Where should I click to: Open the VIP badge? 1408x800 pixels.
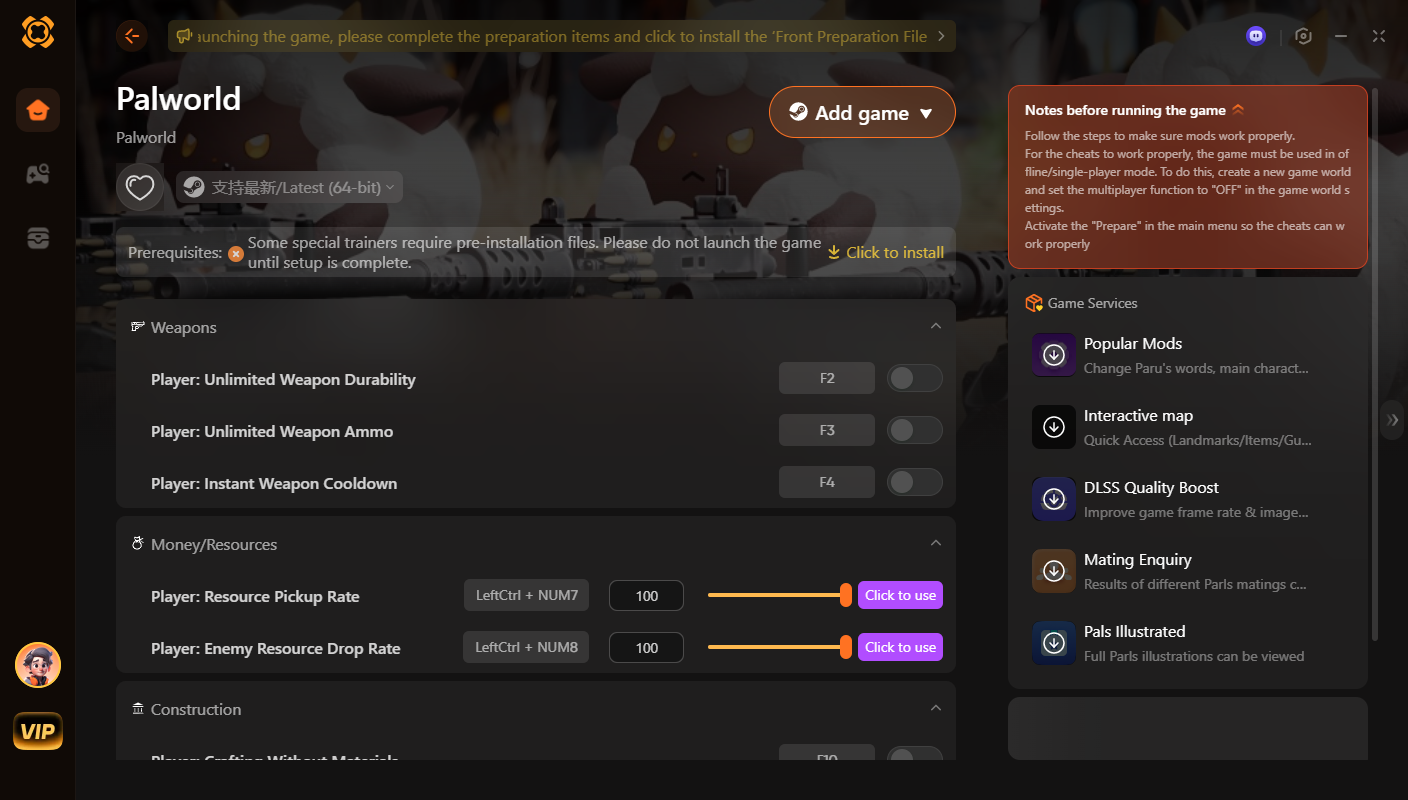pyautogui.click(x=38, y=731)
